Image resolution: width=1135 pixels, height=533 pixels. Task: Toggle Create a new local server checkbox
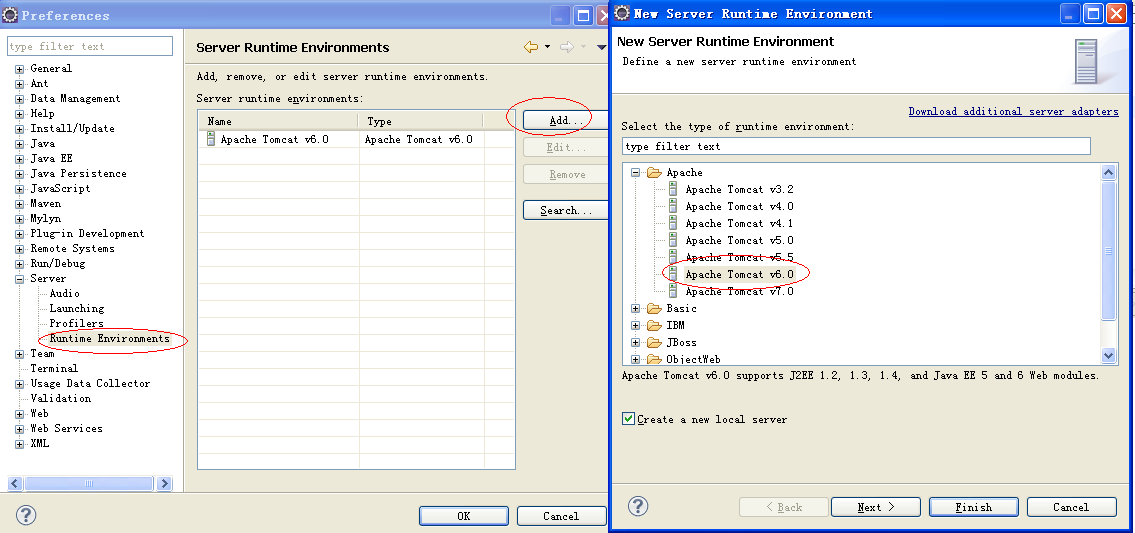point(628,419)
